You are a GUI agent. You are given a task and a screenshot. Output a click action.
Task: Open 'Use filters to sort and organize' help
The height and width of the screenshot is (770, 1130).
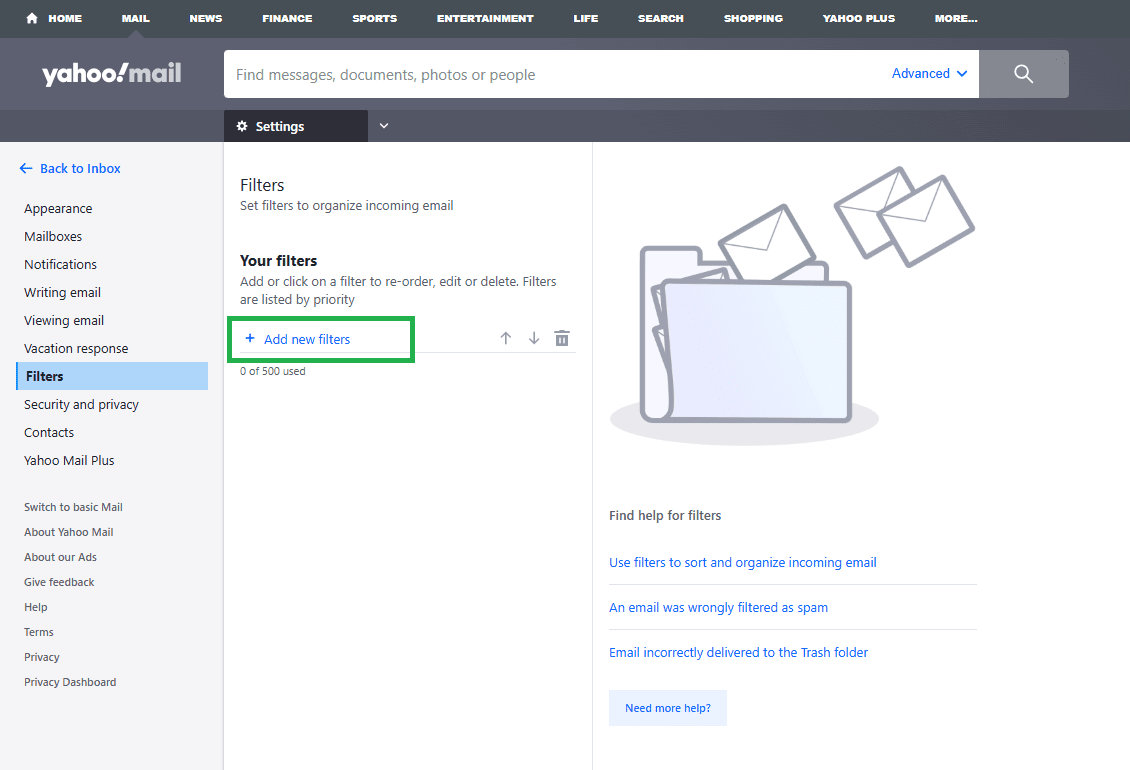pos(743,562)
